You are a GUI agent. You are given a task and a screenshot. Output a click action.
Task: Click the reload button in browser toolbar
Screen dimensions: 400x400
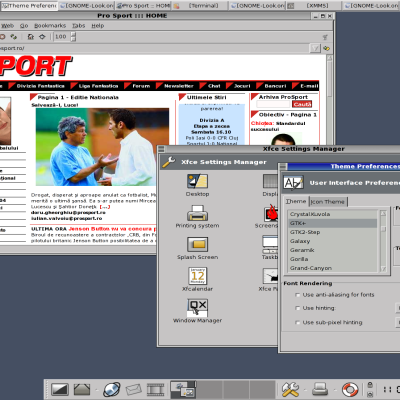coord(13,37)
